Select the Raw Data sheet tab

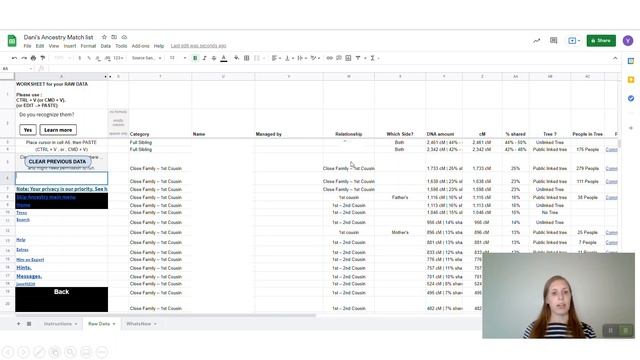(101, 324)
